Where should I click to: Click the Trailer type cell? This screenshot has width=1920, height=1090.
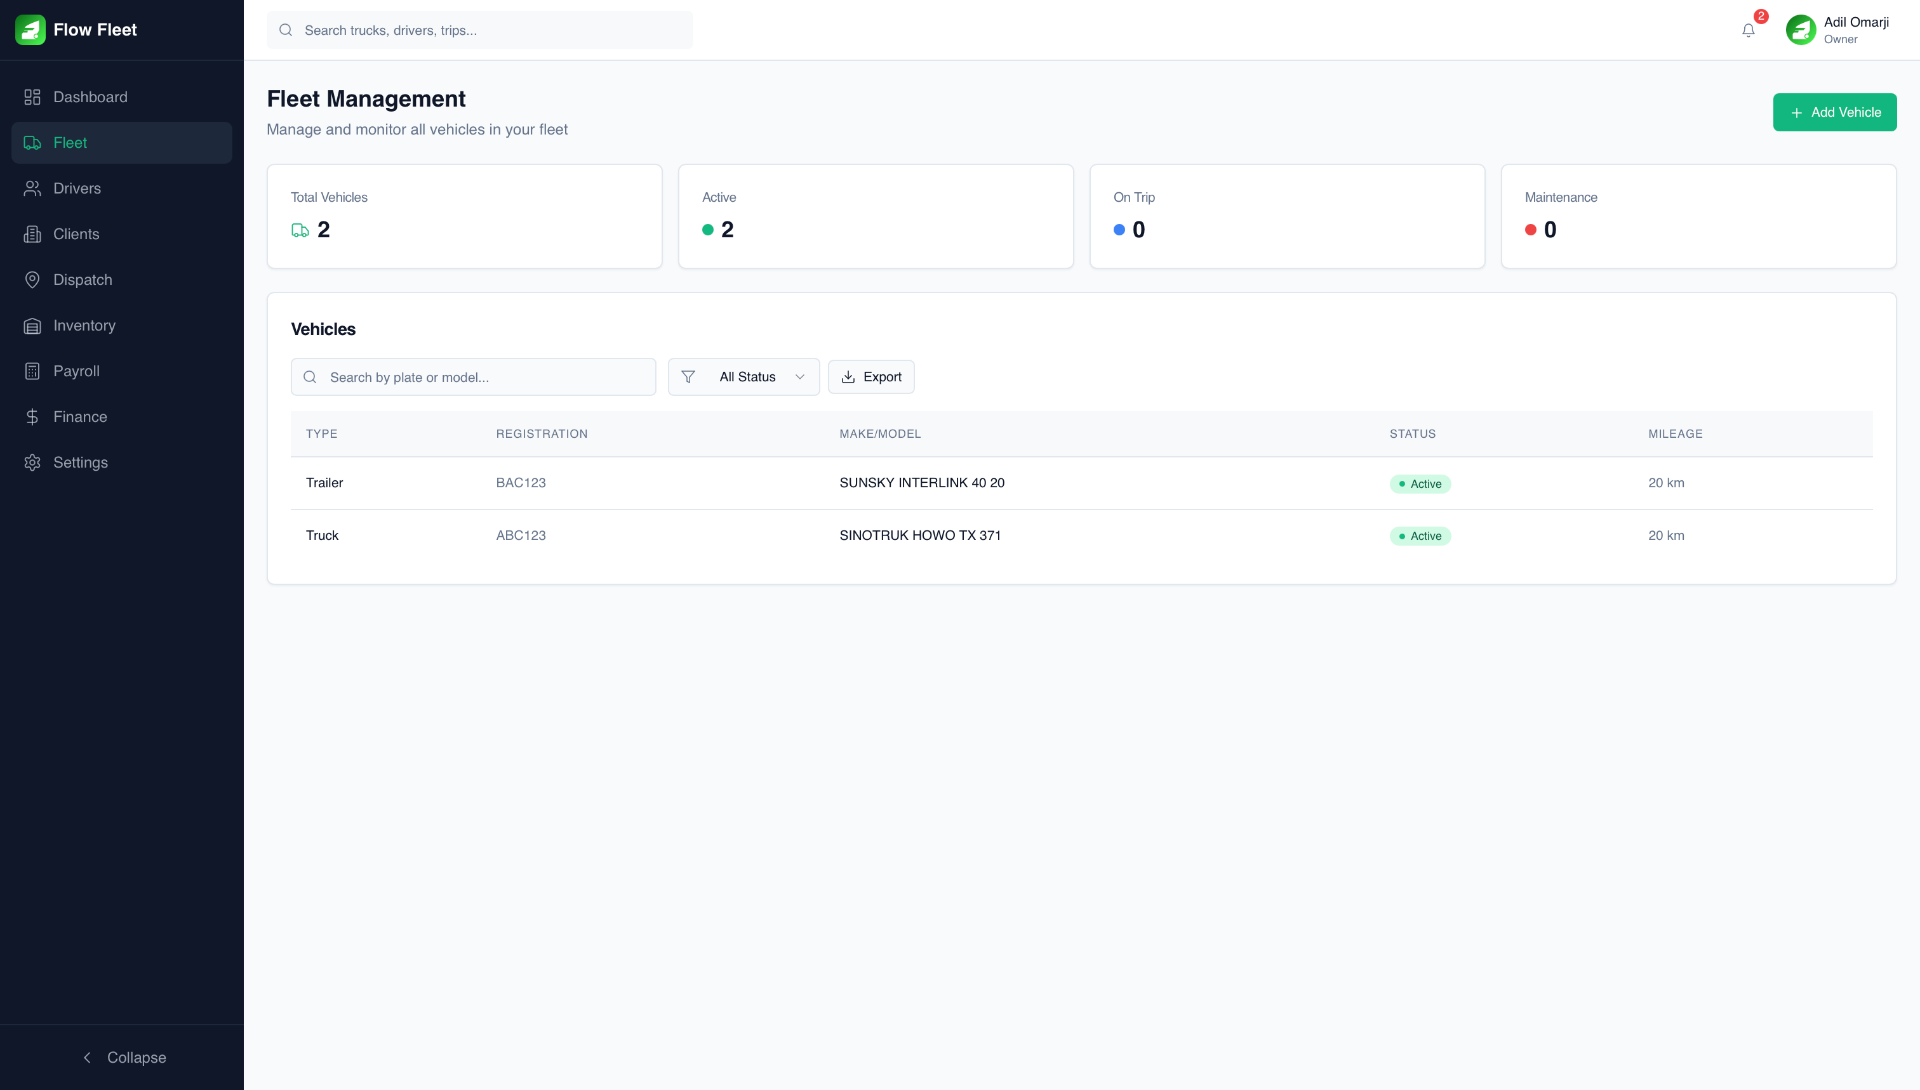pyautogui.click(x=325, y=483)
